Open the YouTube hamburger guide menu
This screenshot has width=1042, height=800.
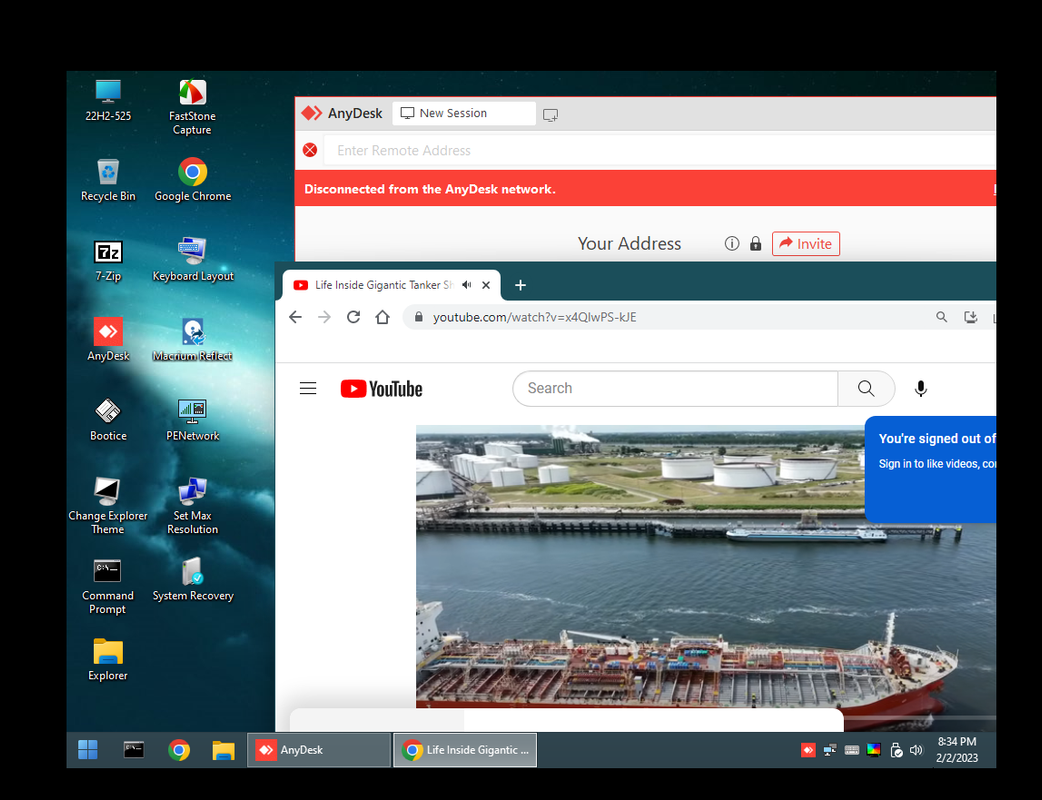tap(308, 389)
